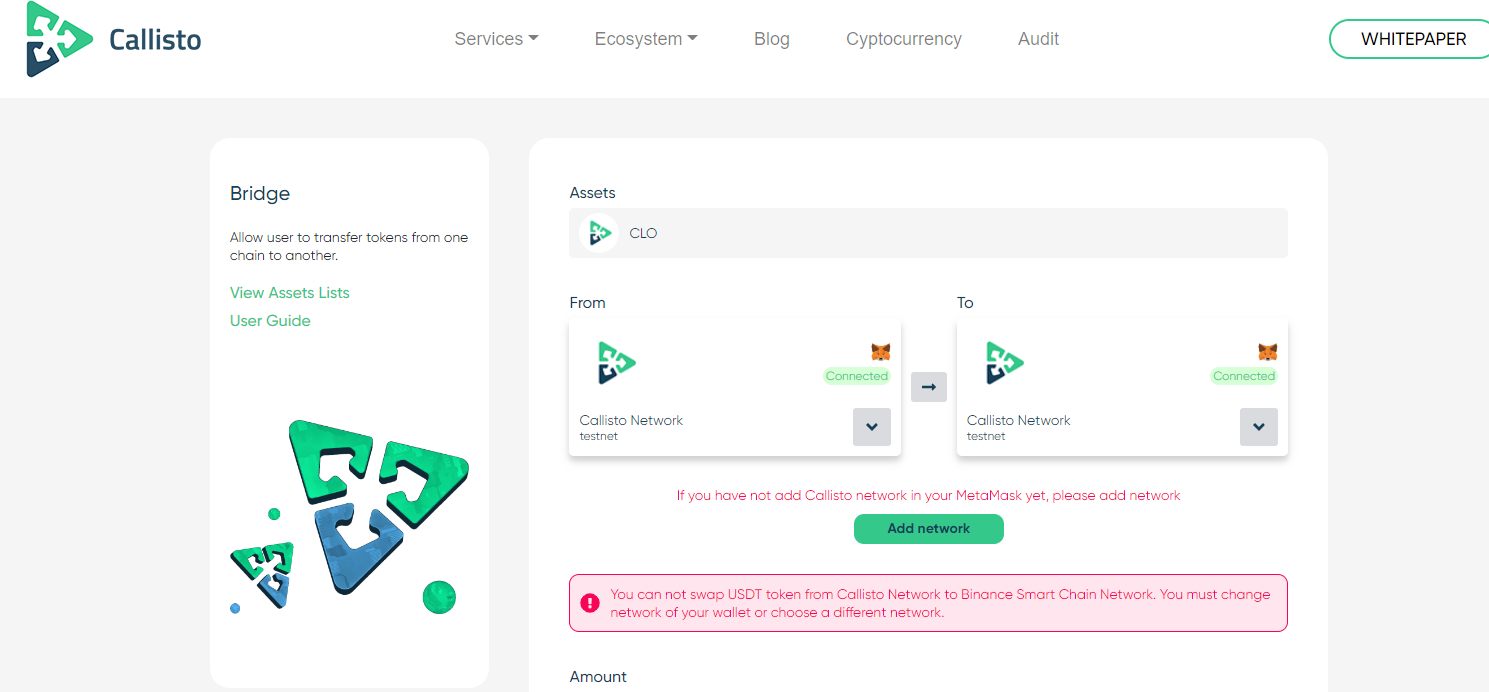Expand the To network dropdown chevron

click(x=1259, y=427)
